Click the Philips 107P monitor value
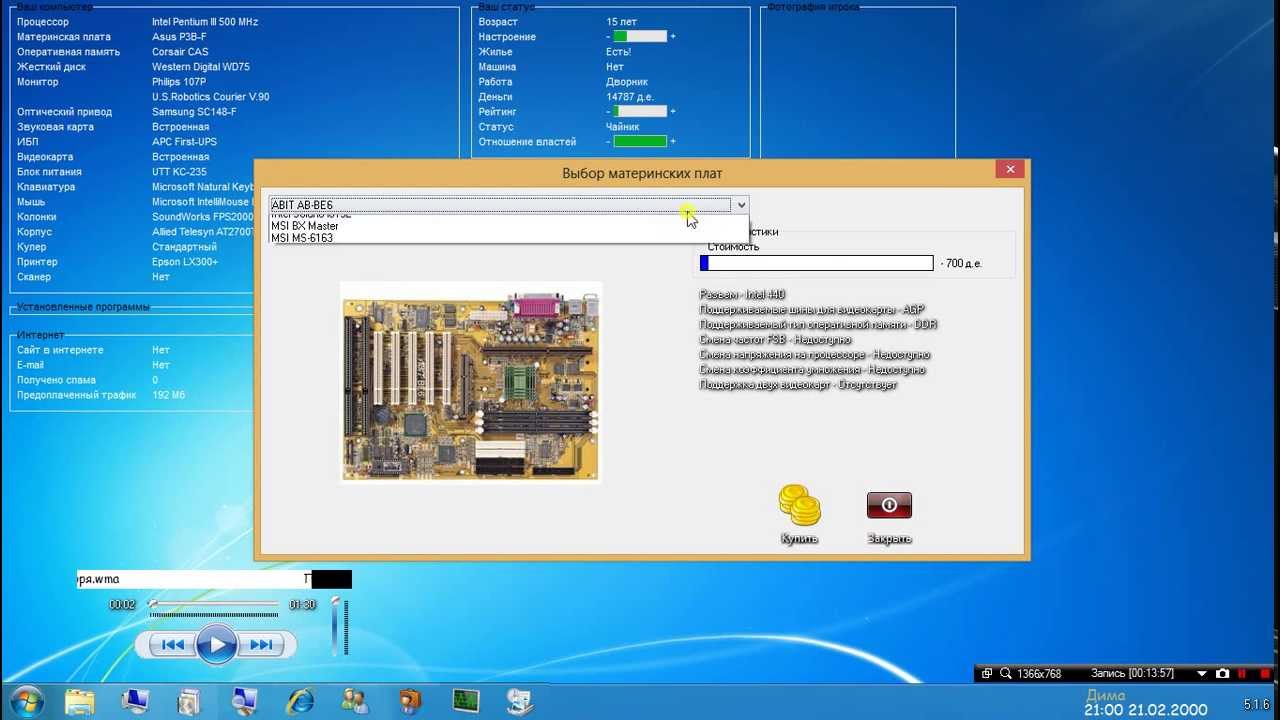Viewport: 1280px width, 720px height. 179,82
